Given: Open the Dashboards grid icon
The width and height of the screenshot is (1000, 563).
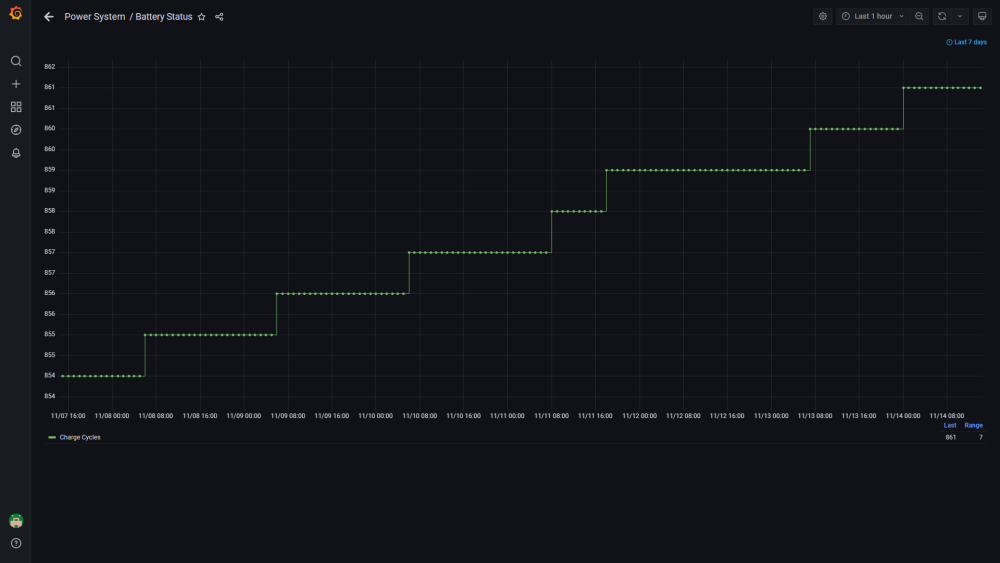Looking at the screenshot, I should click(x=16, y=107).
